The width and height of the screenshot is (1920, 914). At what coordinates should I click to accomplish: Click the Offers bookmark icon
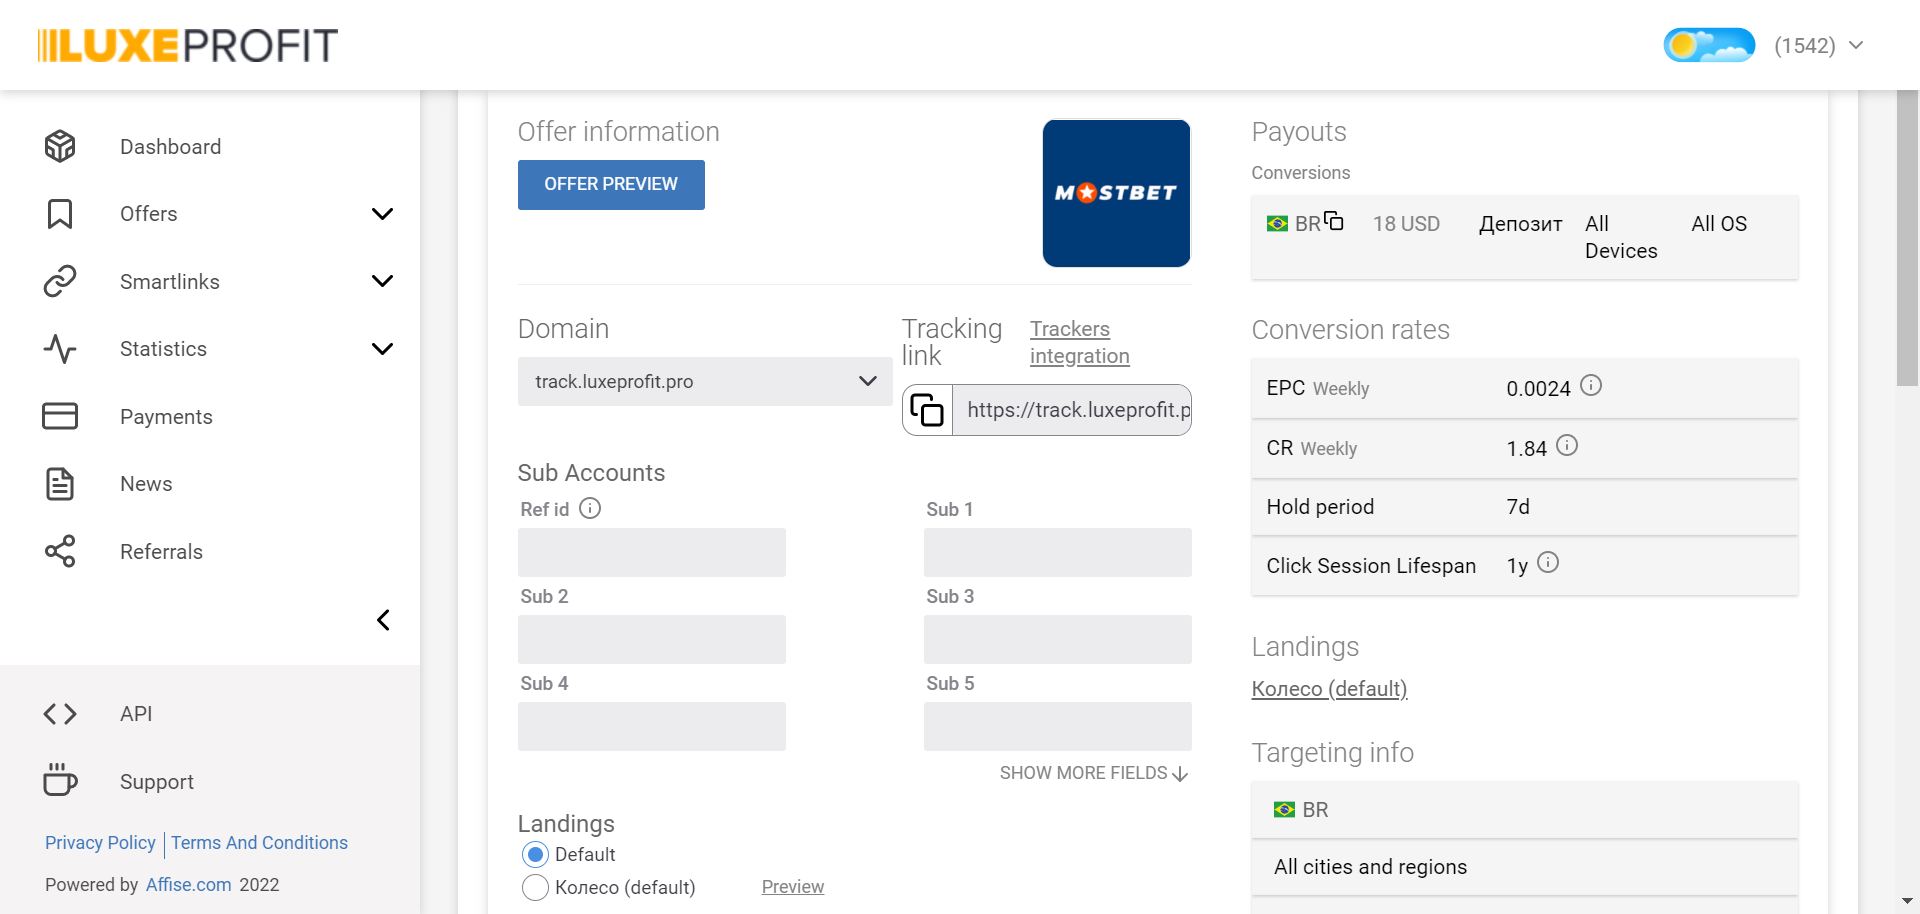pos(60,214)
